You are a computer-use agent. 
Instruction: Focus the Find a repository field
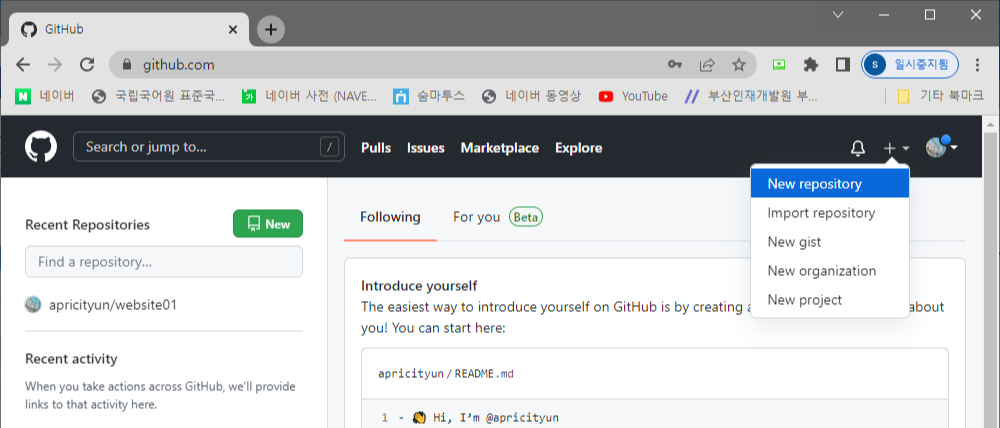click(164, 262)
